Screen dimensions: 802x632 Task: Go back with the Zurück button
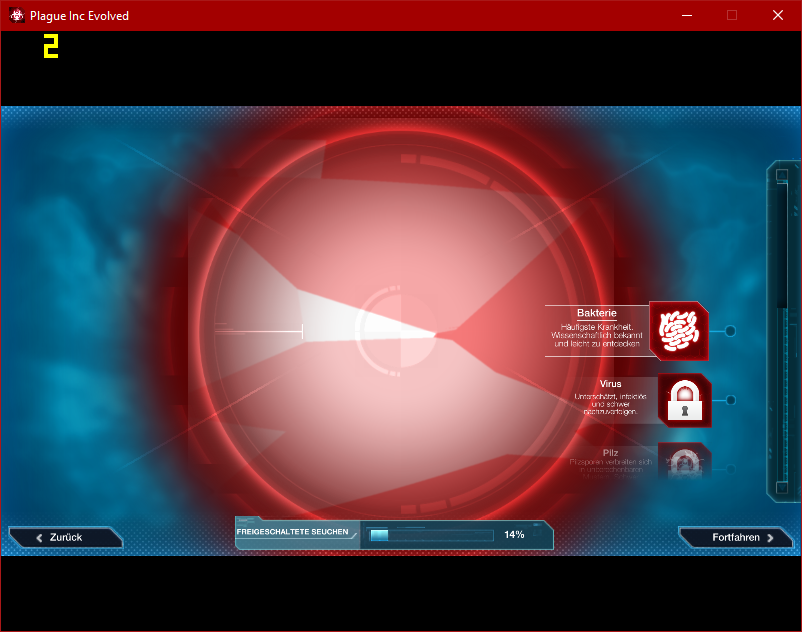pyautogui.click(x=65, y=537)
